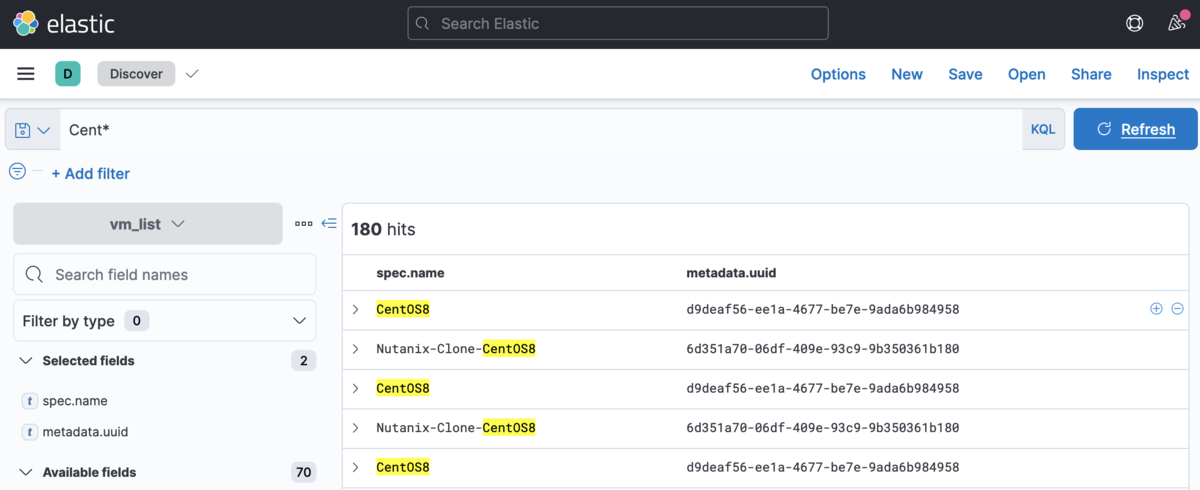
Task: Click the Add filter link
Action: [x=90, y=174]
